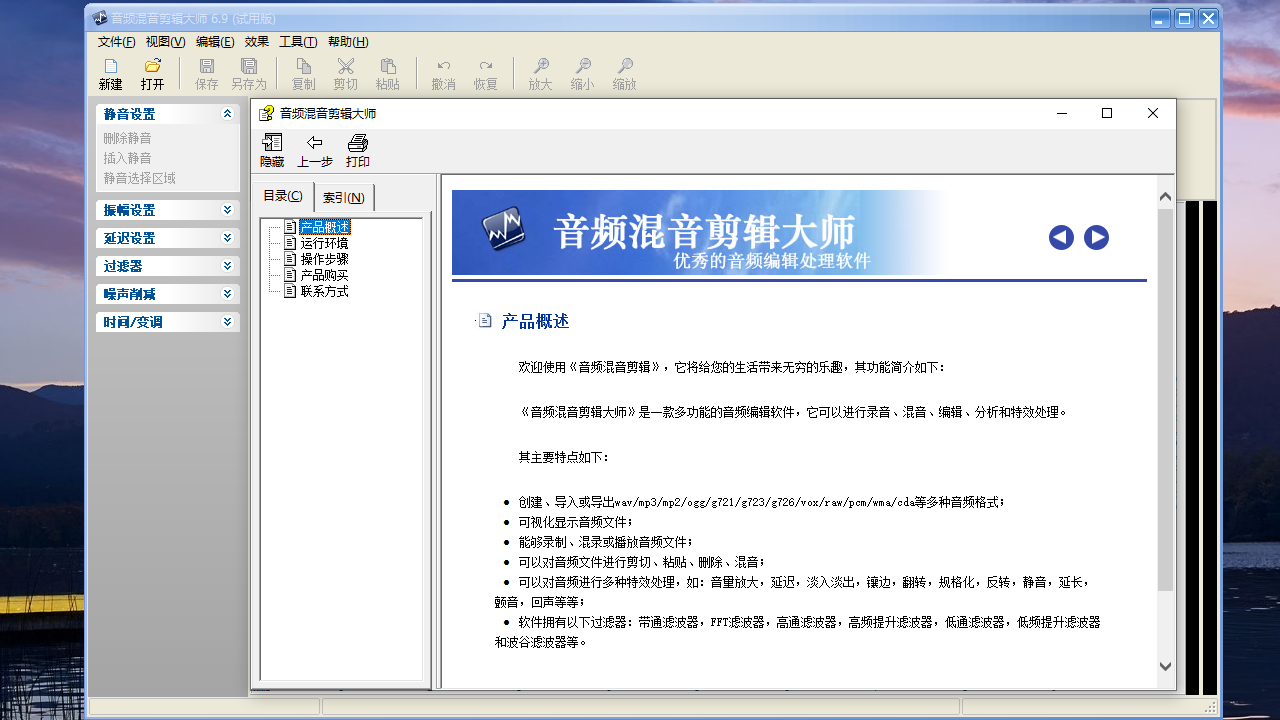Open 产品购买 topic in the tree
Screen dimensions: 1280x720
[x=324, y=275]
